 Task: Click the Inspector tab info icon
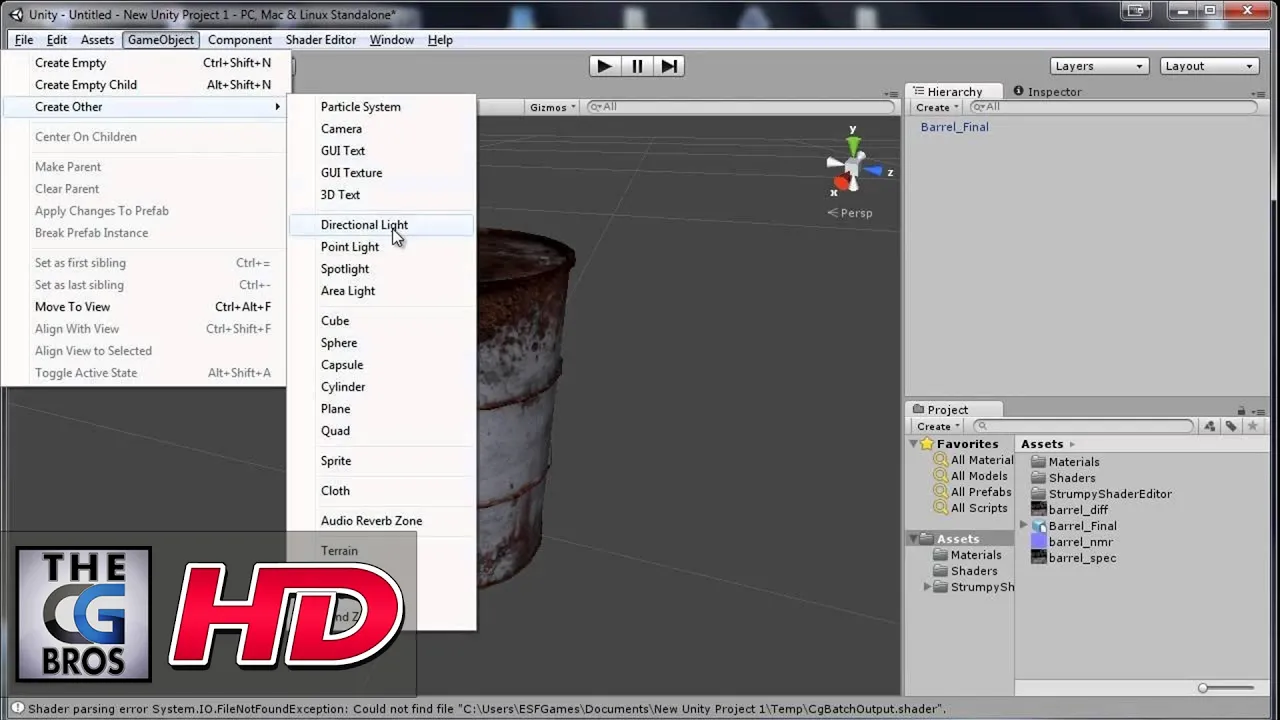coord(1019,91)
